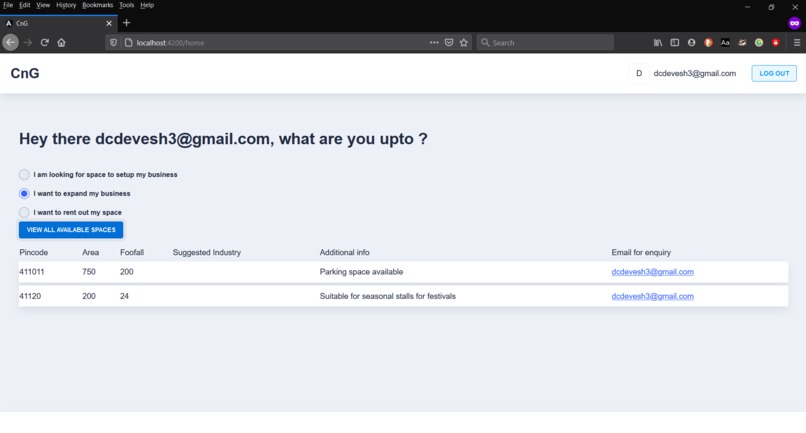Open the Firefox hamburger menu
Viewport: 806px width, 433px height.
797,43
